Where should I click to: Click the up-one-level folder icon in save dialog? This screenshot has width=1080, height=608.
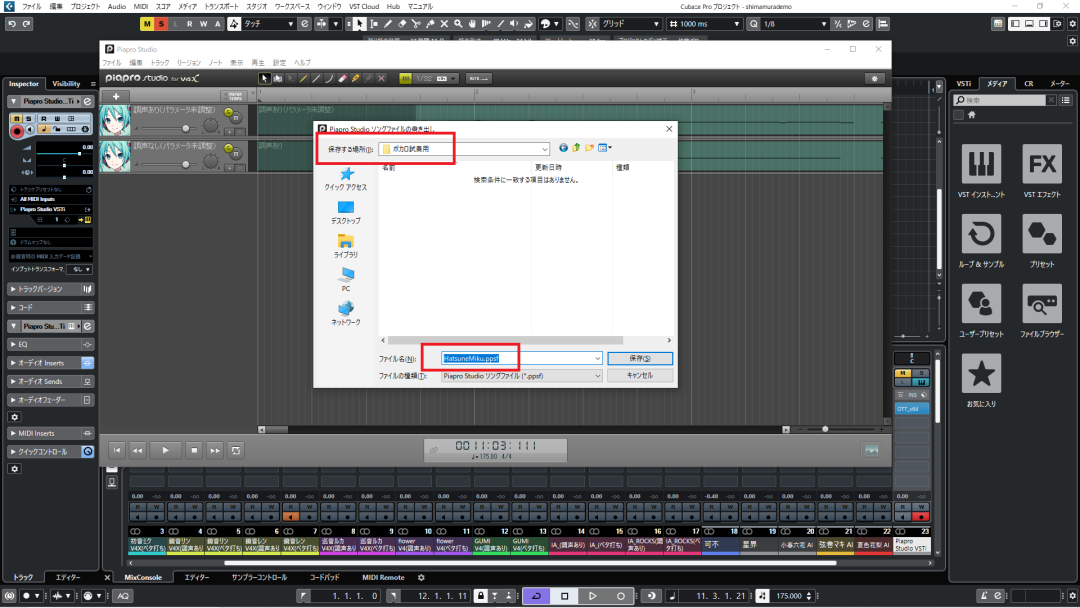click(x=577, y=148)
